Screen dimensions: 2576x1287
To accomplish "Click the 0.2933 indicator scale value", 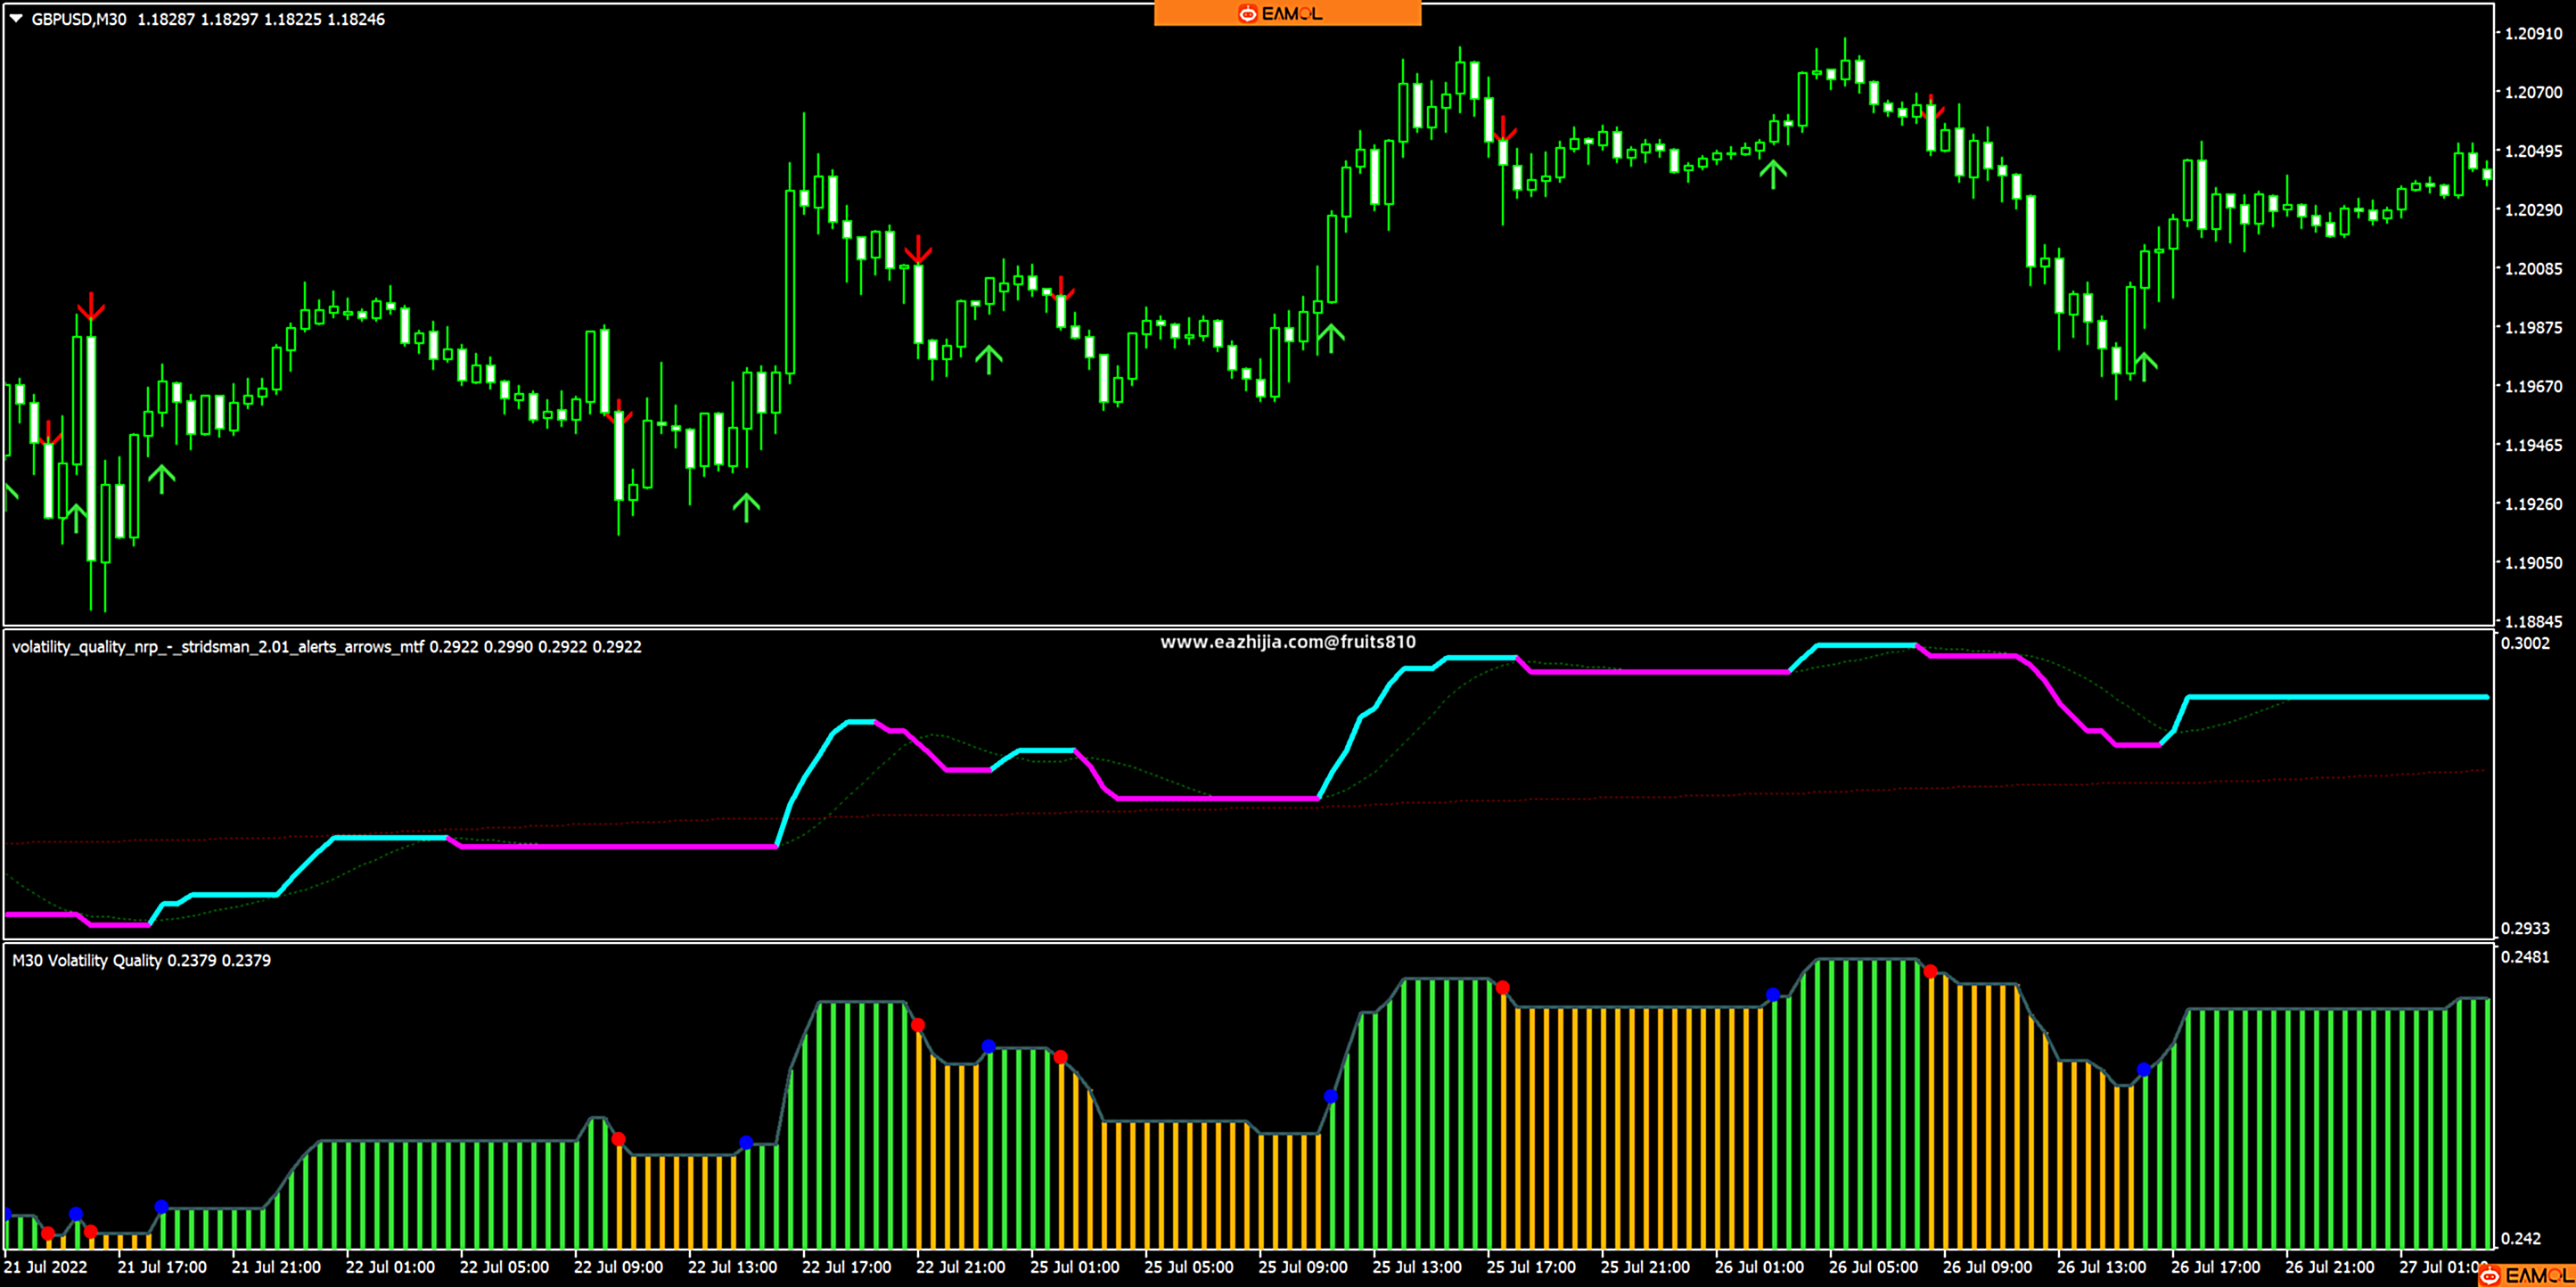I will pyautogui.click(x=2525, y=928).
